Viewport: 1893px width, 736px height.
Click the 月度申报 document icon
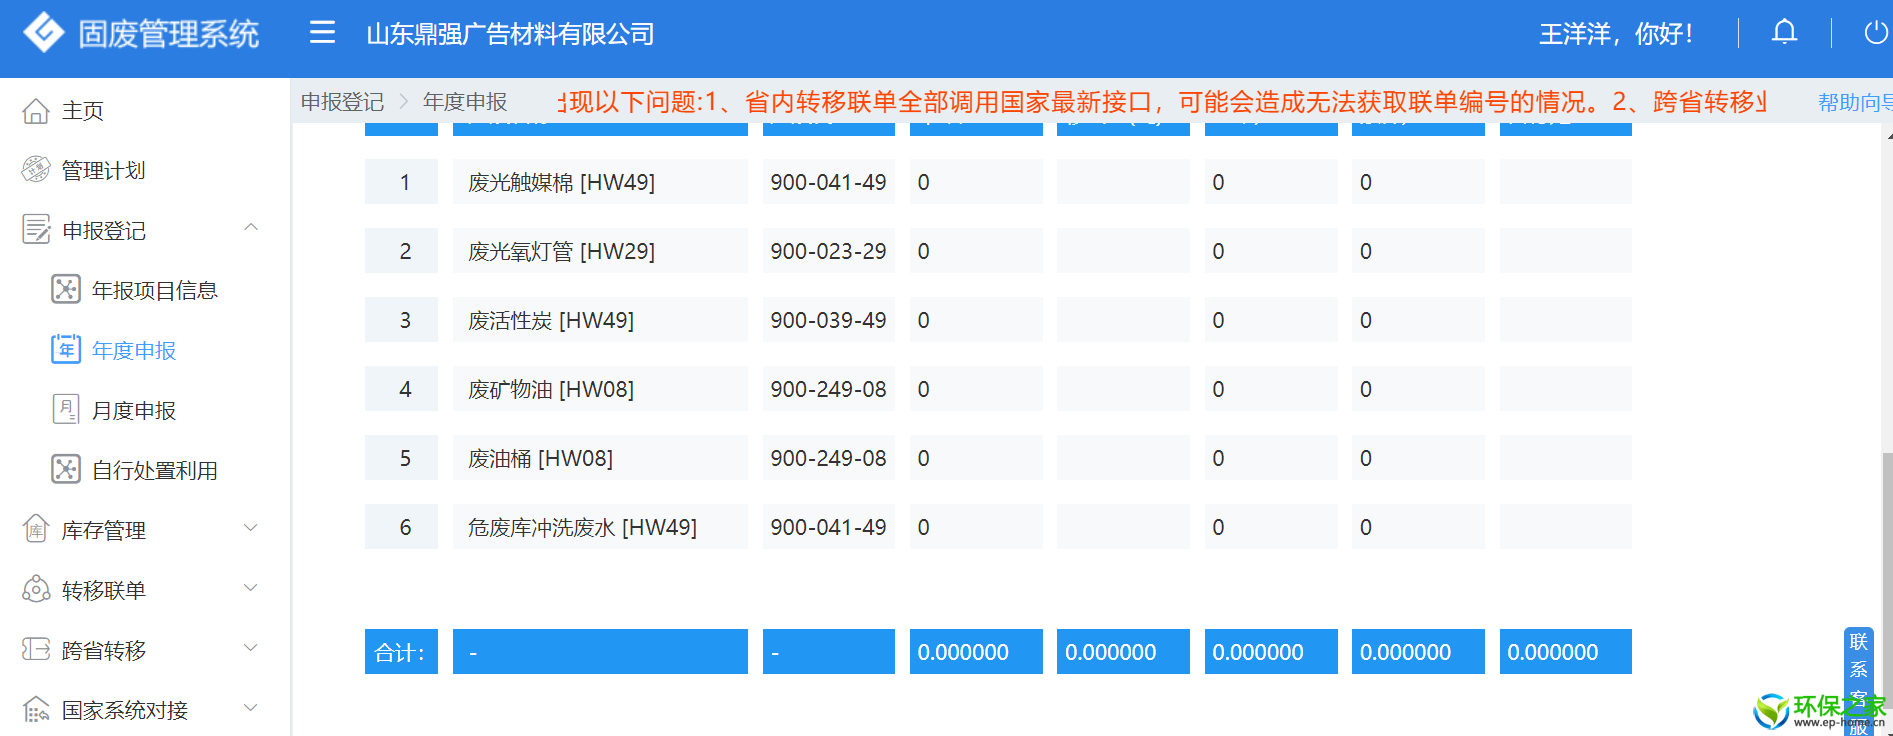(66, 409)
